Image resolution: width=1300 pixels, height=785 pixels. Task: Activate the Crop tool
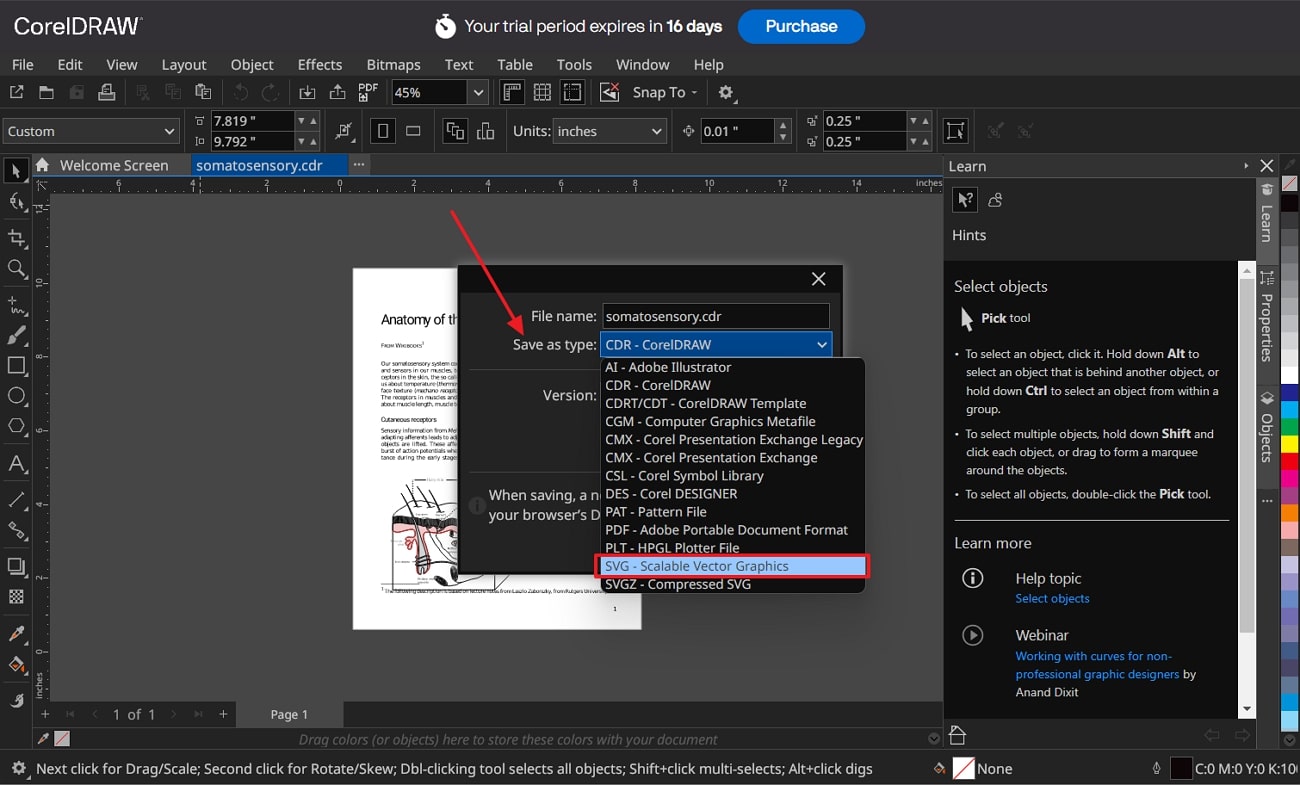point(16,238)
